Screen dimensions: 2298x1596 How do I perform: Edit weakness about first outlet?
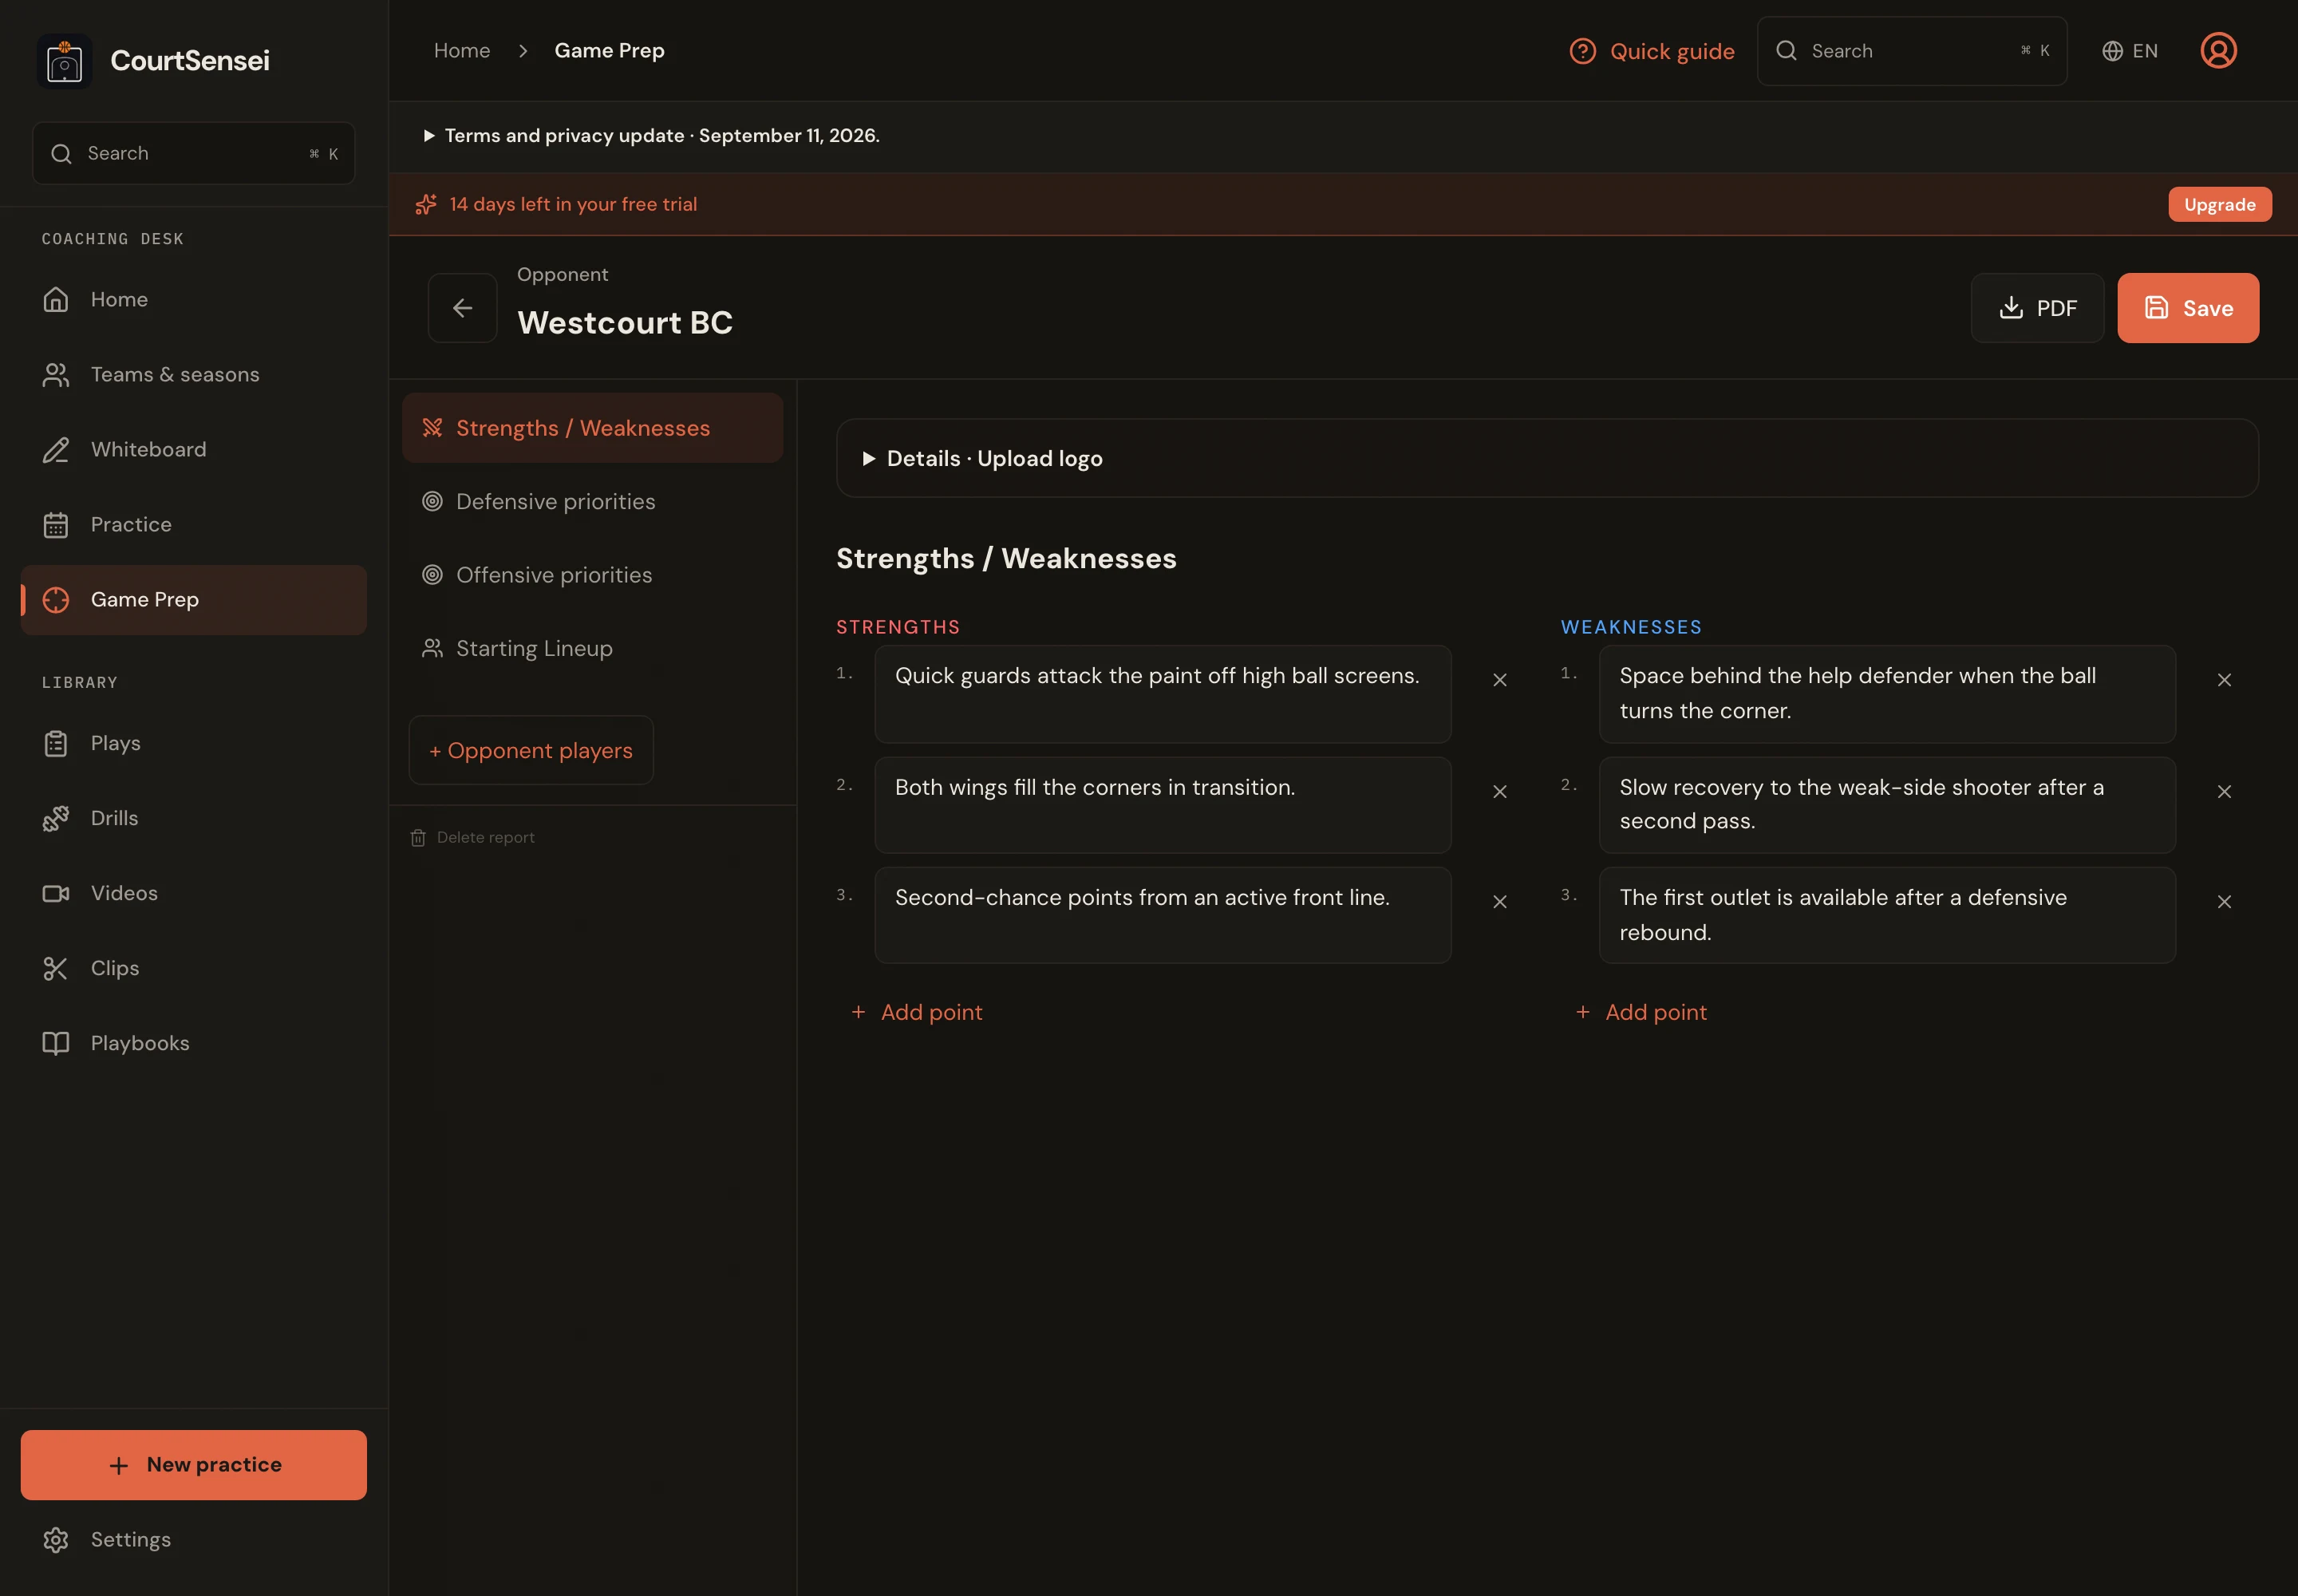click(1886, 915)
